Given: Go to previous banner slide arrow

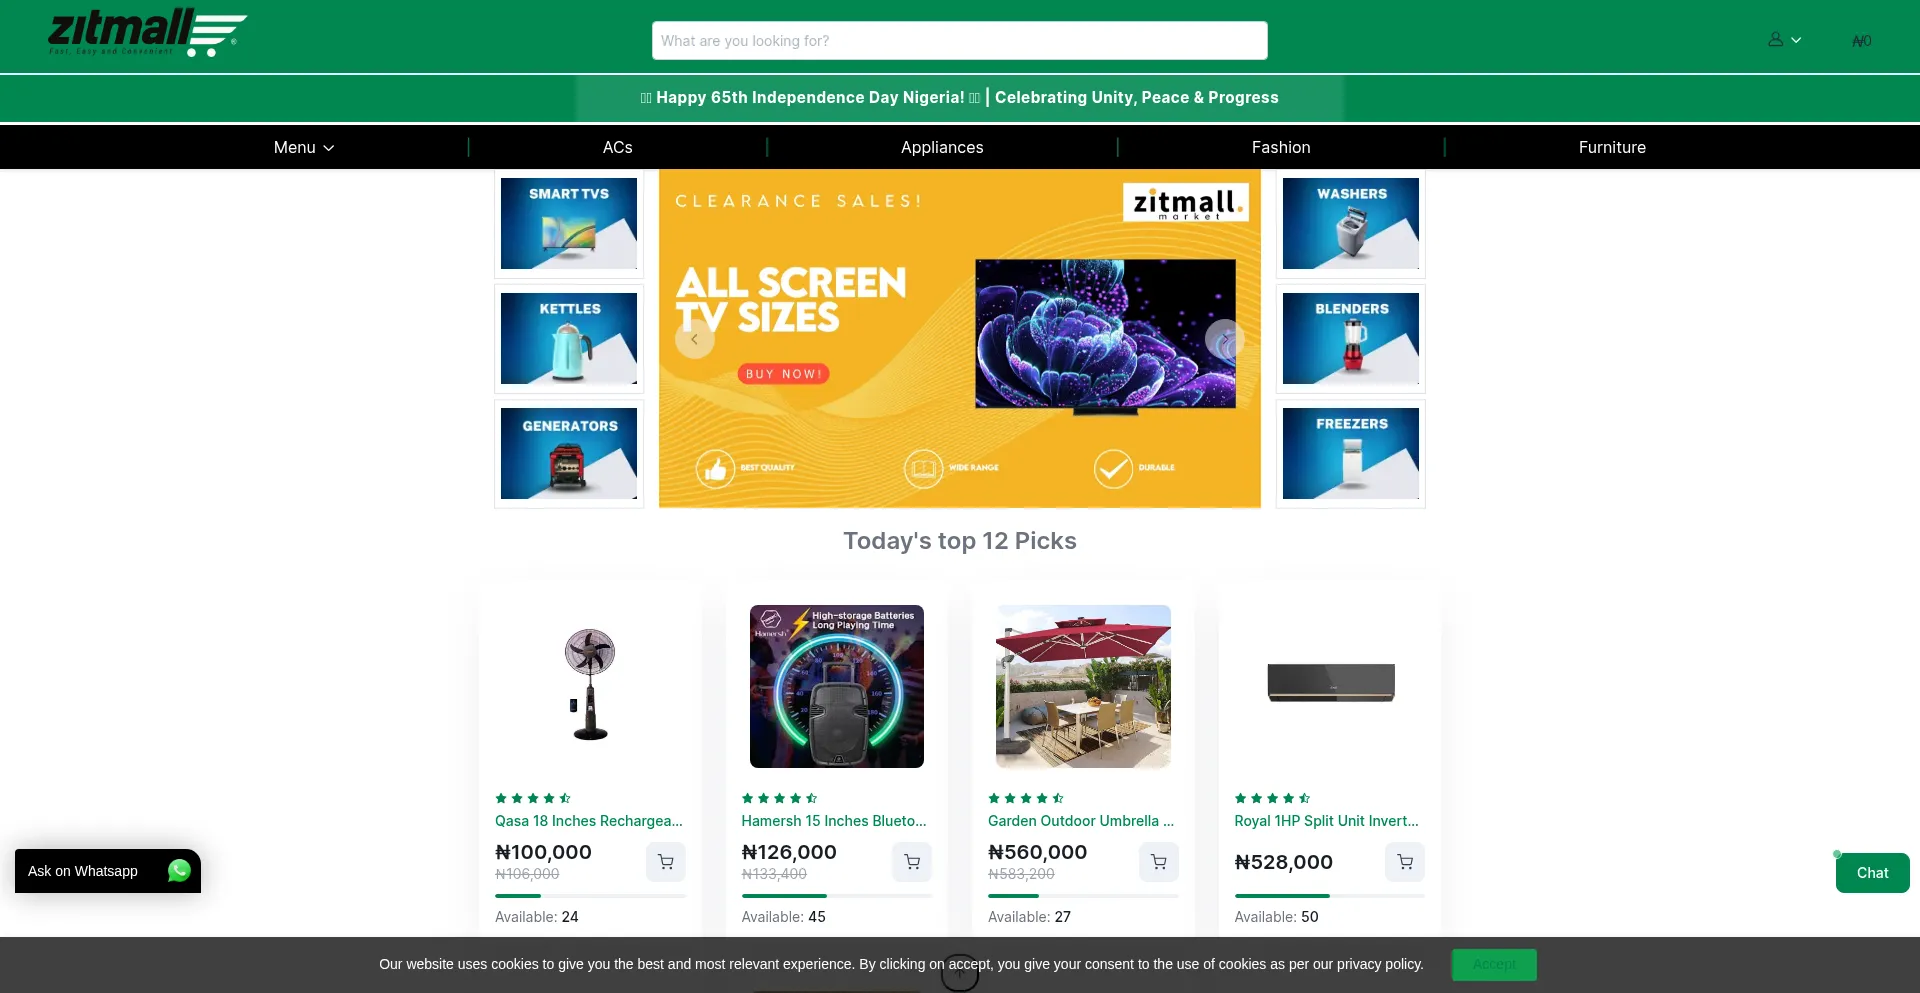Looking at the screenshot, I should [x=695, y=339].
